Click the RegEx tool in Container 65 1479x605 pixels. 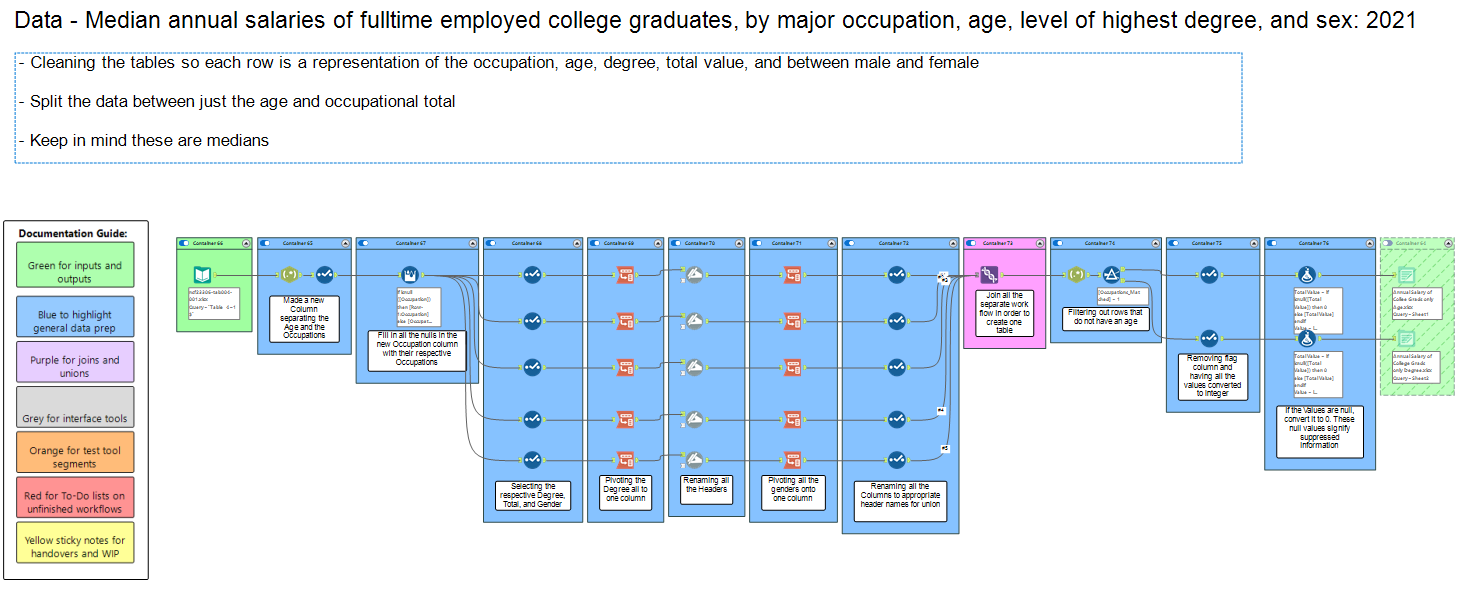pyautogui.click(x=289, y=274)
